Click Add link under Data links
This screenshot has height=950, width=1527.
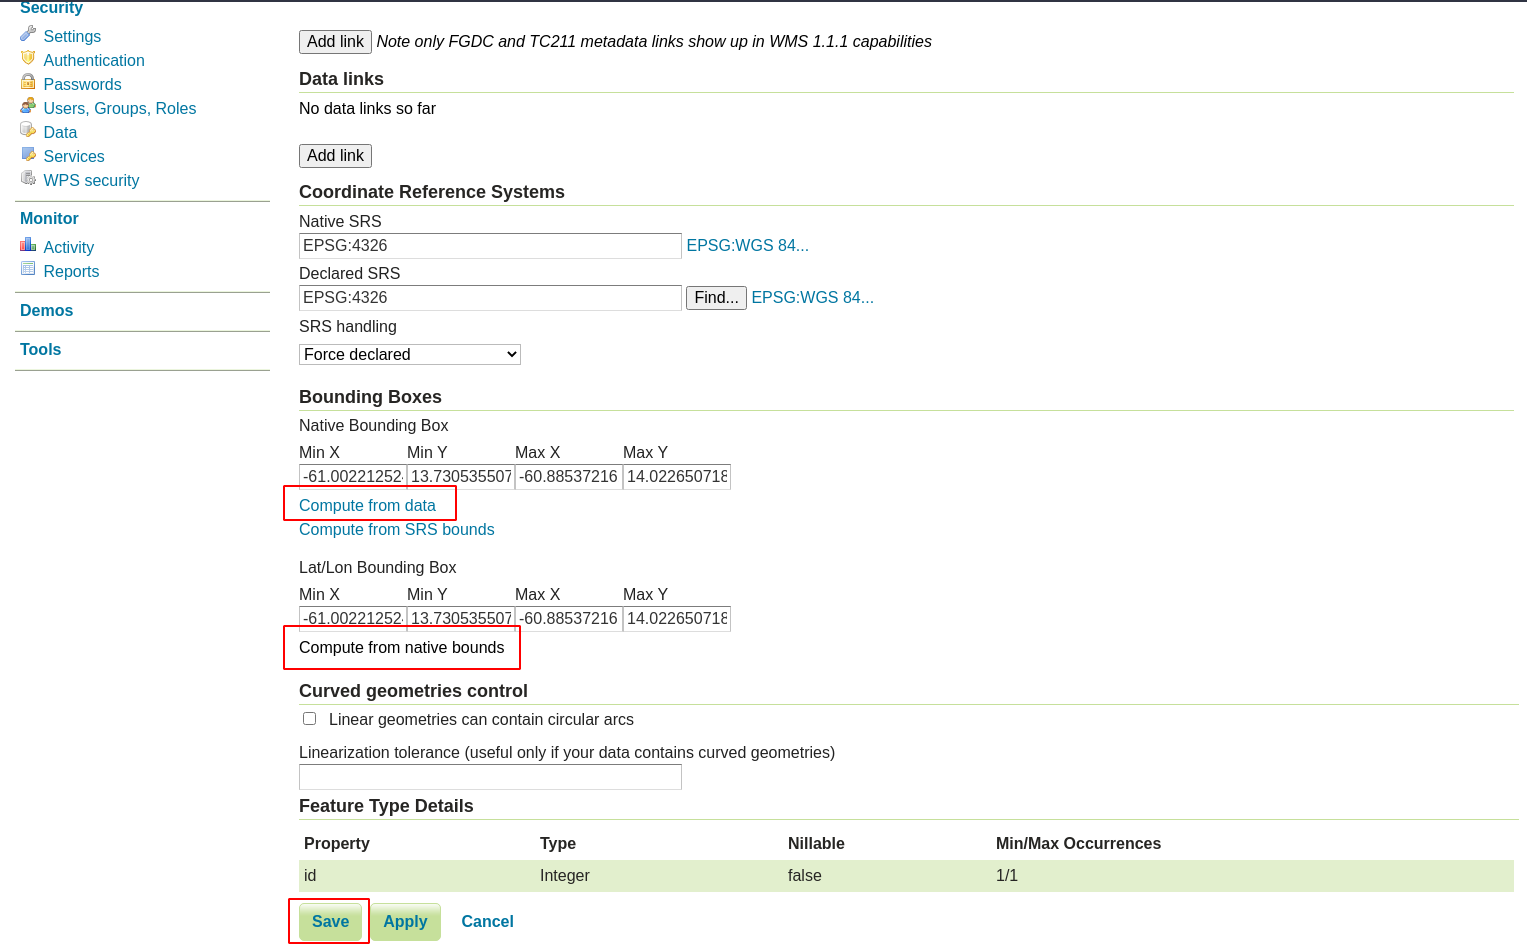point(335,156)
